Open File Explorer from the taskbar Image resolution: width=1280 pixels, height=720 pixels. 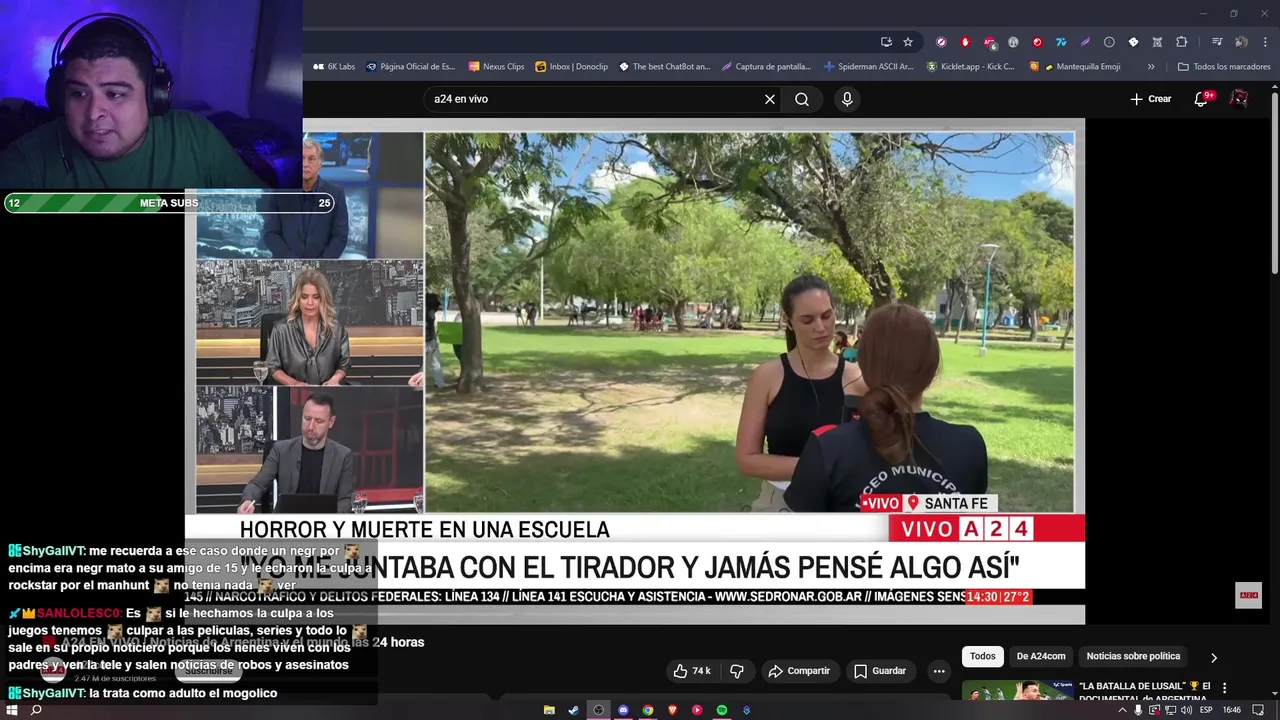[x=549, y=710]
